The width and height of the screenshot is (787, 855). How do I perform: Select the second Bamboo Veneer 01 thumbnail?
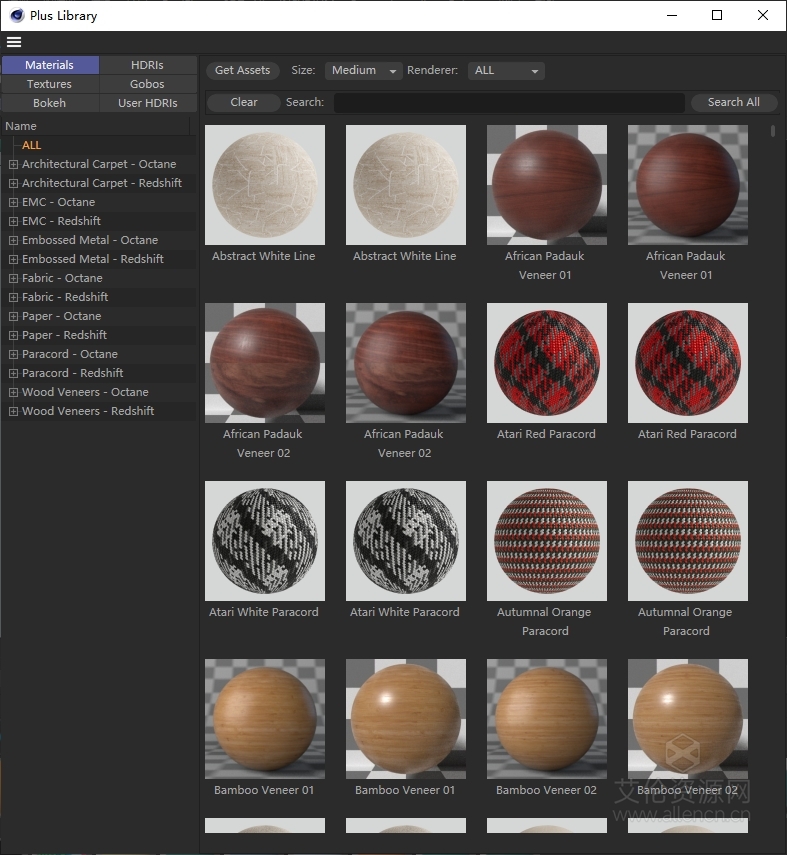[406, 719]
